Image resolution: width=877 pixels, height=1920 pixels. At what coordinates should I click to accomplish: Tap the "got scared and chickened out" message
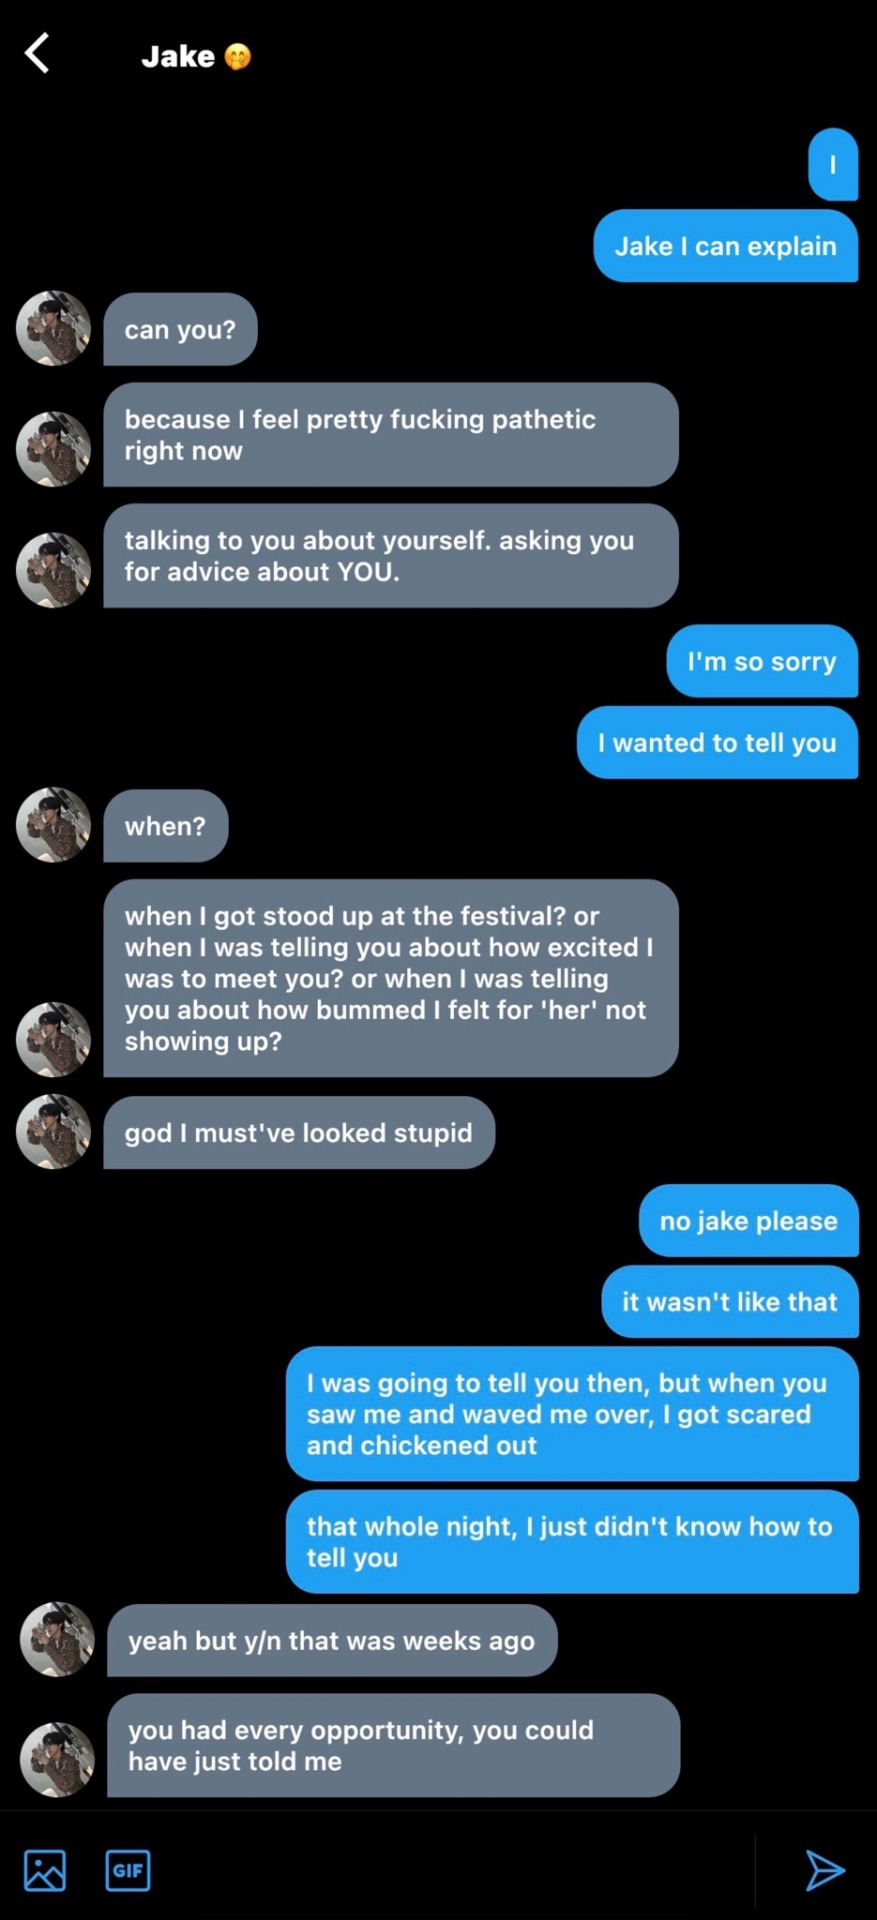[x=571, y=1414]
